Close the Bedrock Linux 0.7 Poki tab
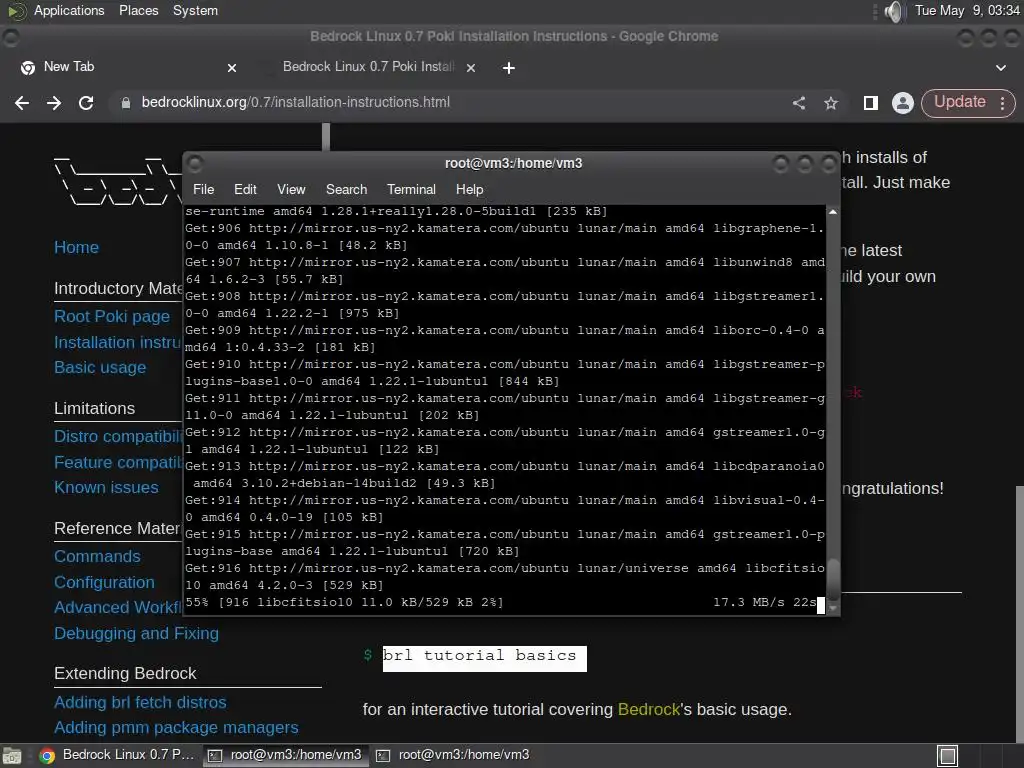This screenshot has width=1024, height=768. pyautogui.click(x=471, y=67)
